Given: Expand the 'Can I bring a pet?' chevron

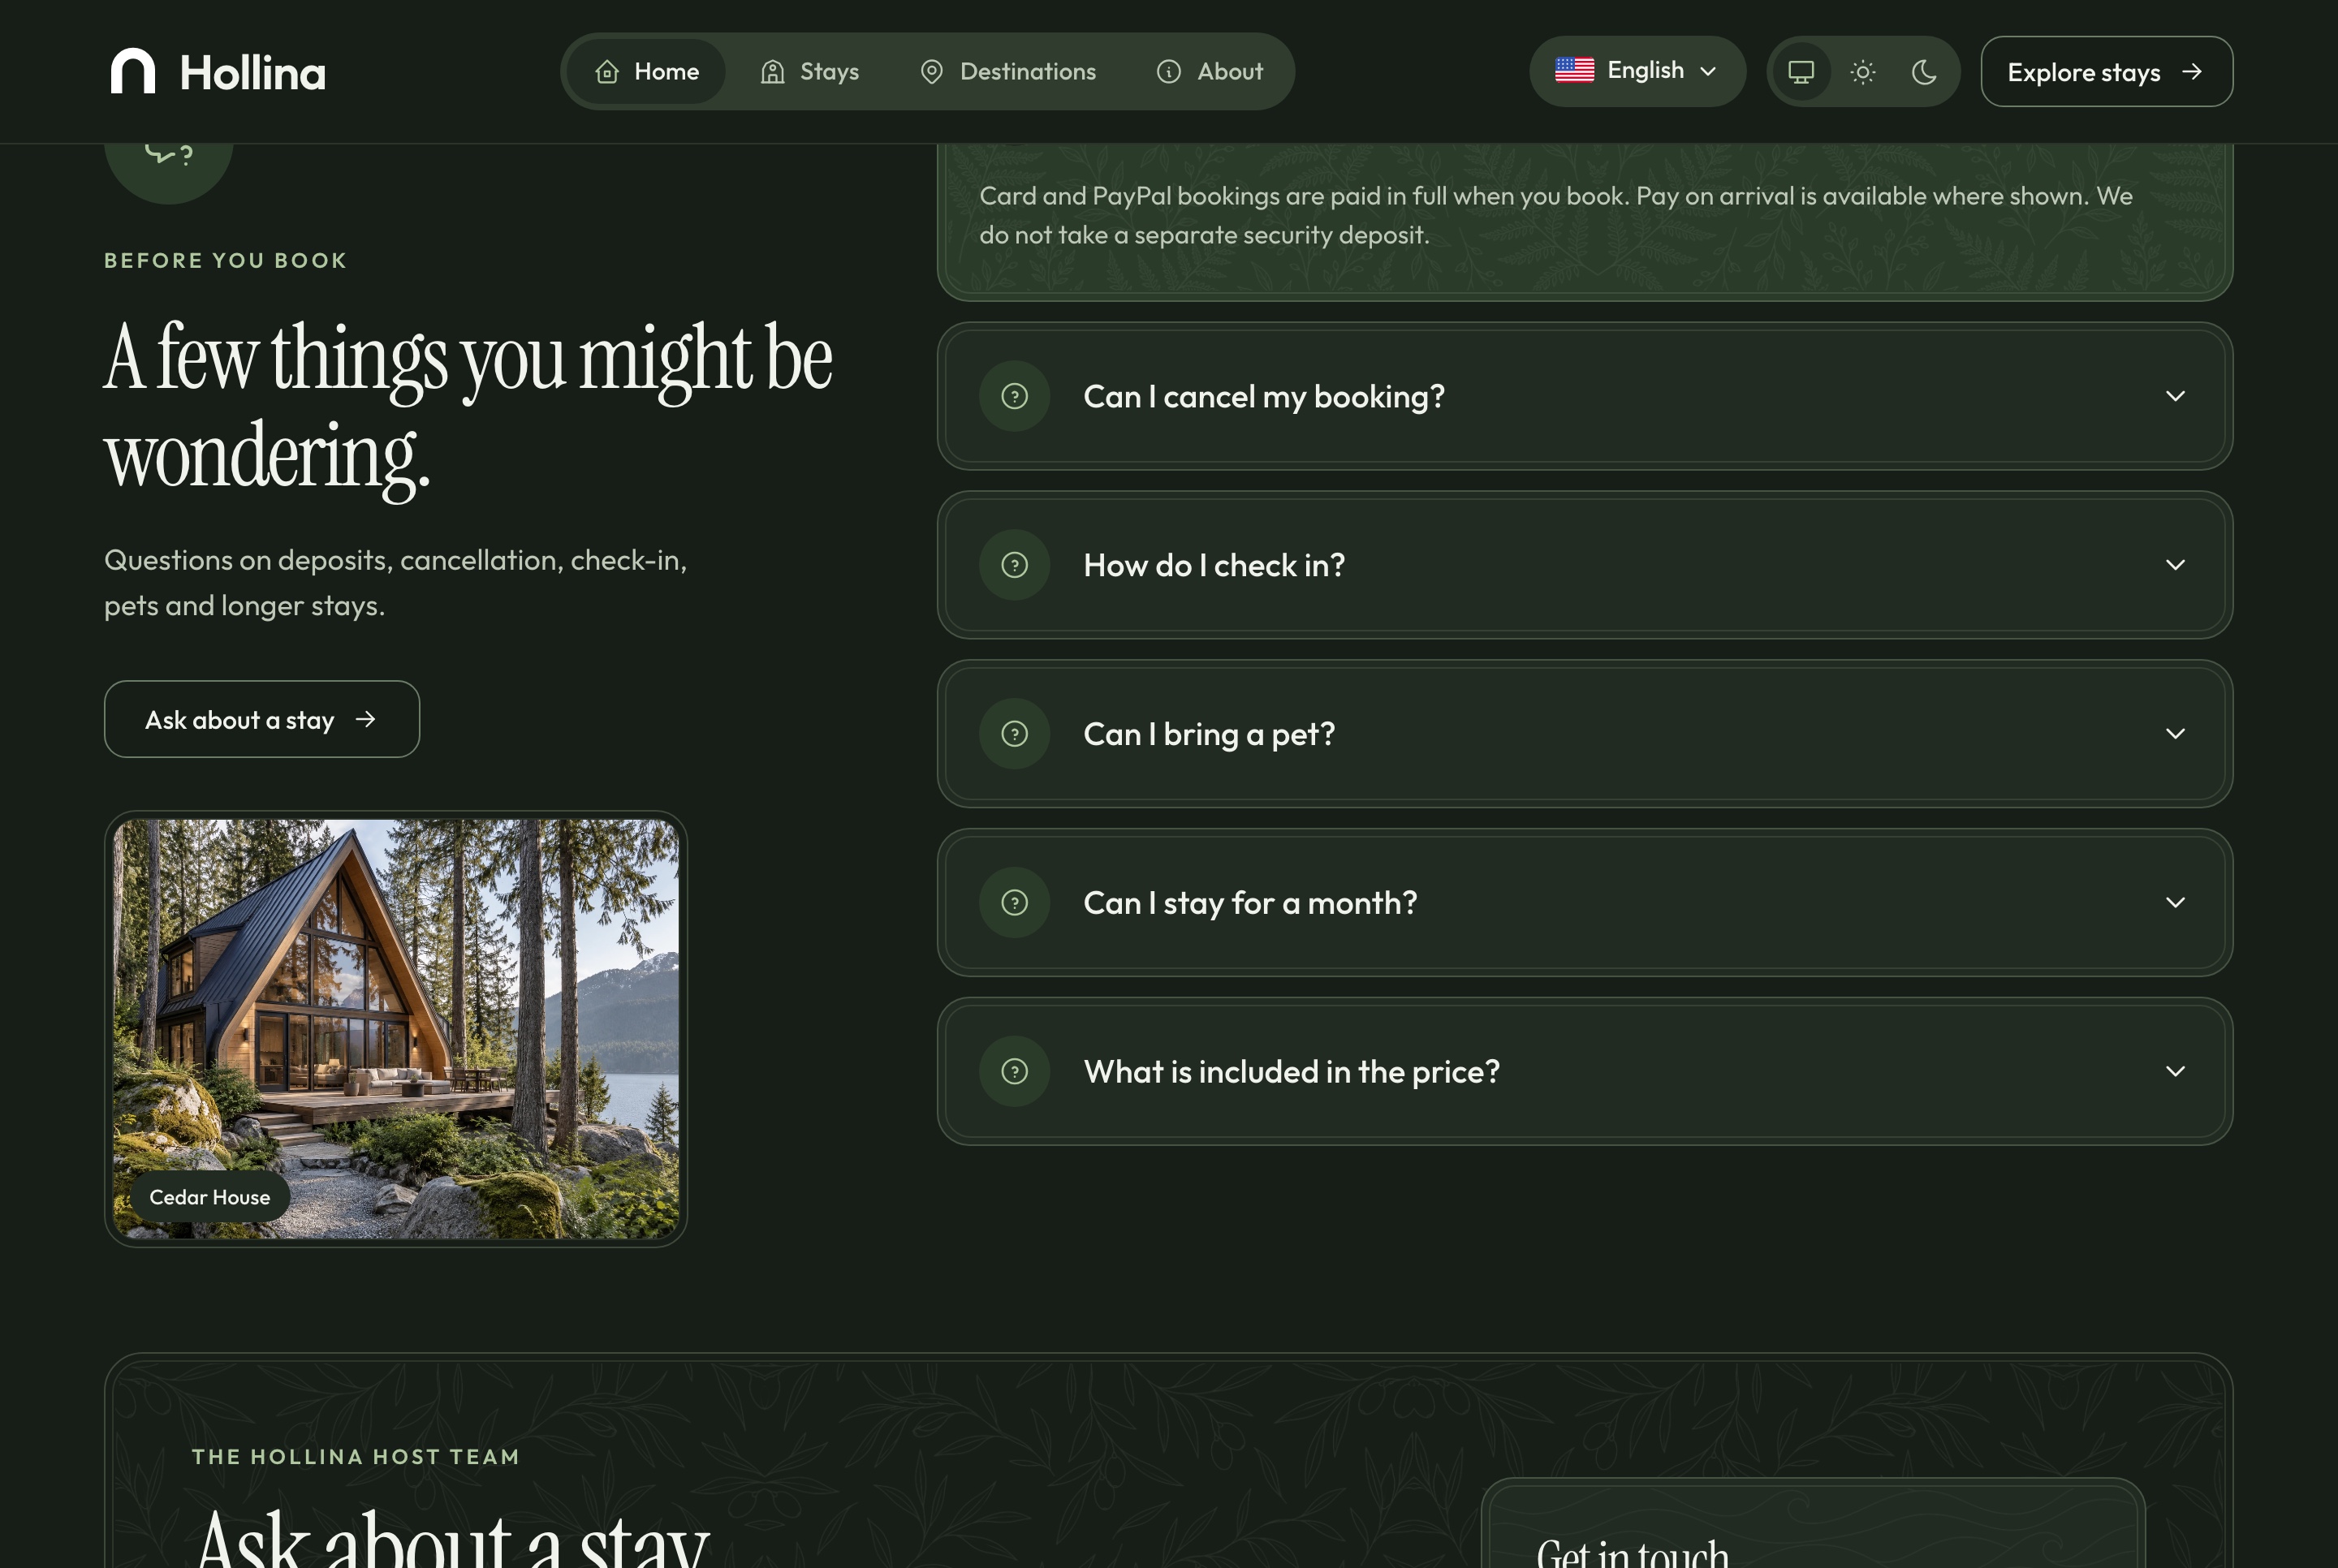Looking at the screenshot, I should point(2175,734).
